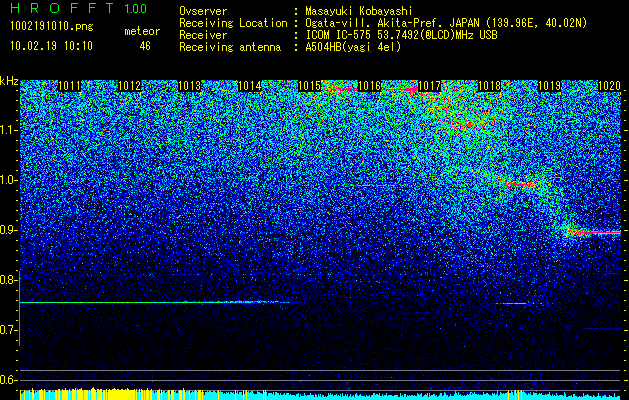Click the 1017 time marker label
Viewport: 629px width, 400px height.
tap(430, 86)
